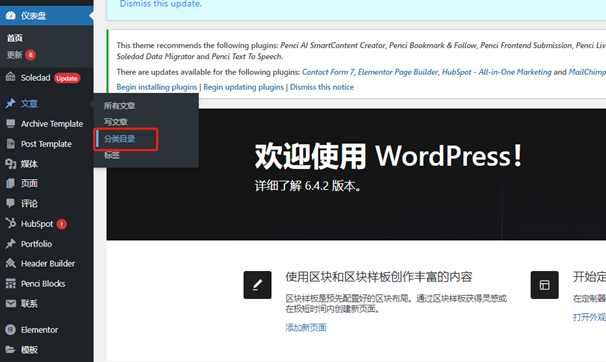Click the HubSpot sprocket icon

coord(10,223)
